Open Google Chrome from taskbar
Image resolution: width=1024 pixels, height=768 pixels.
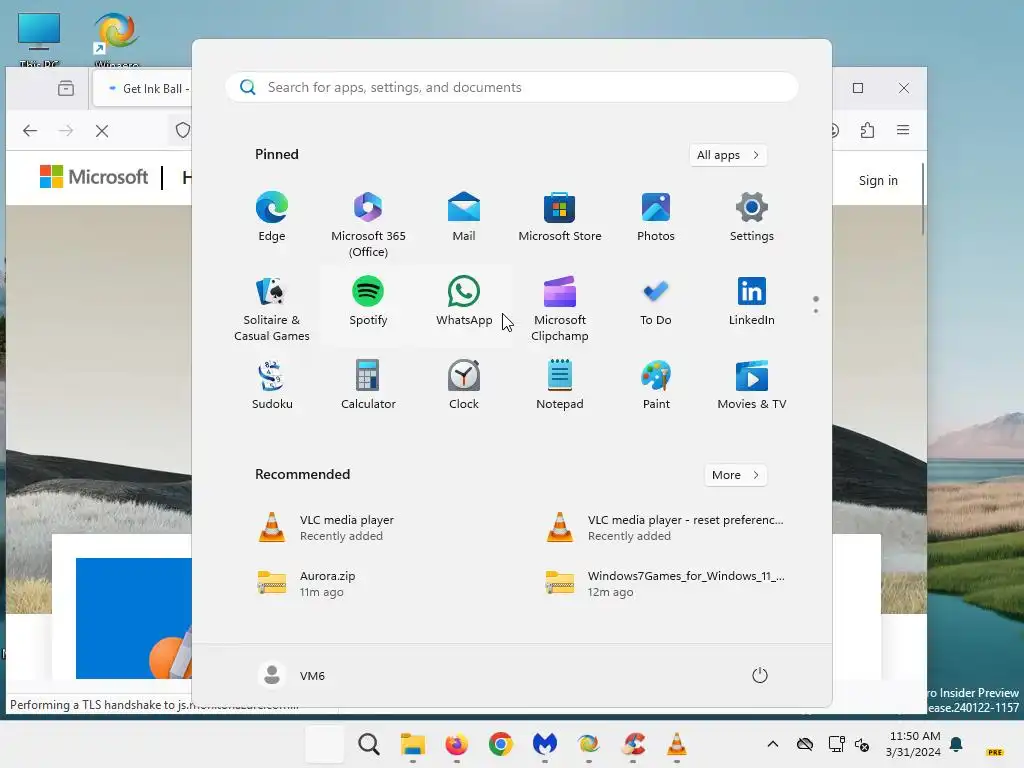(x=501, y=744)
